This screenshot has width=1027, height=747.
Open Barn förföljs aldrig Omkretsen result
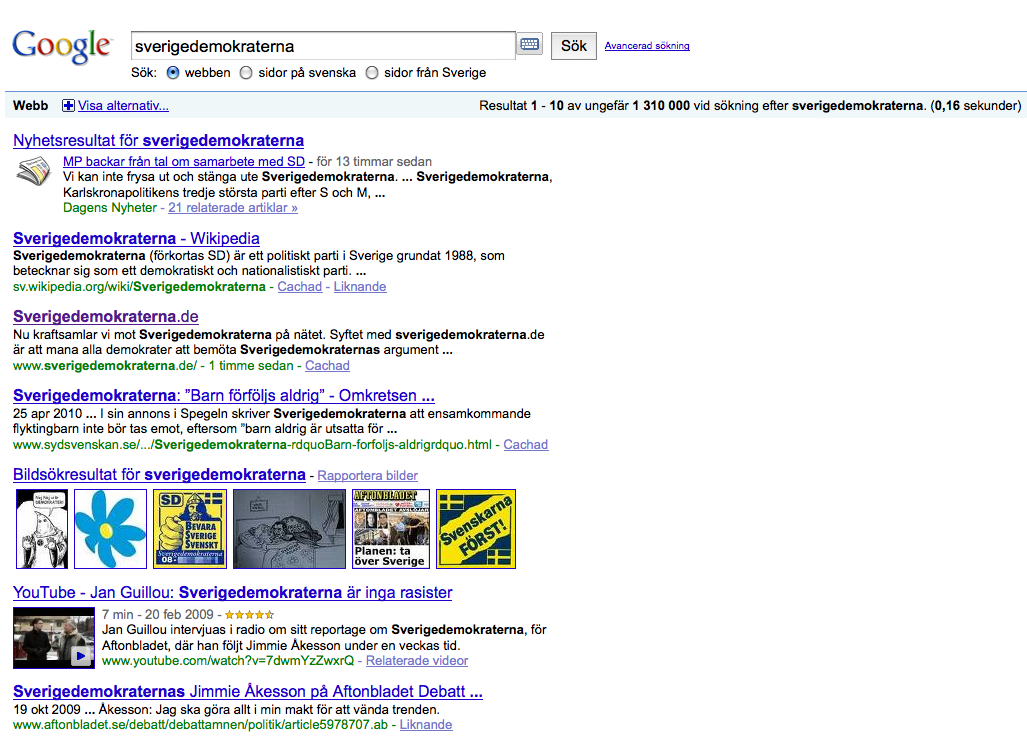pos(224,395)
